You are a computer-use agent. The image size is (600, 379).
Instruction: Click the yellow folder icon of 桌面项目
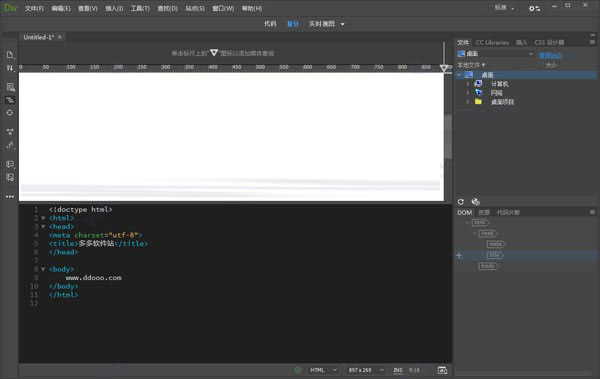(x=478, y=102)
